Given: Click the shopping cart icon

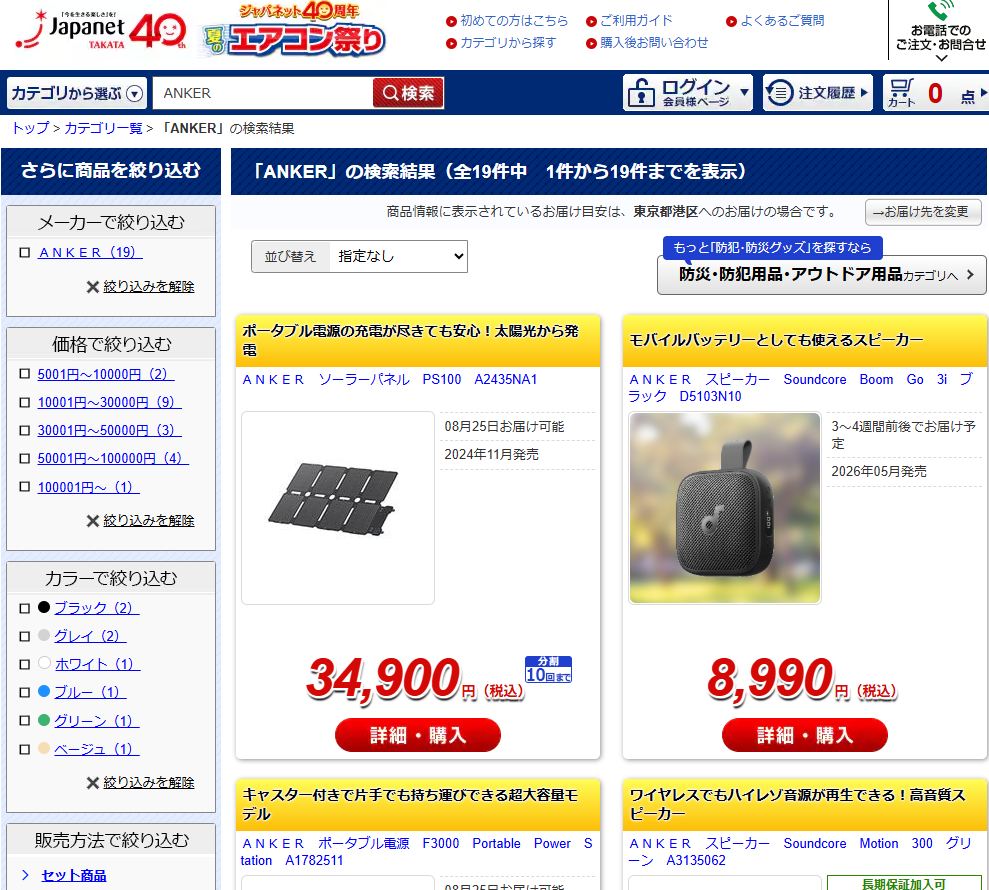Looking at the screenshot, I should point(901,93).
